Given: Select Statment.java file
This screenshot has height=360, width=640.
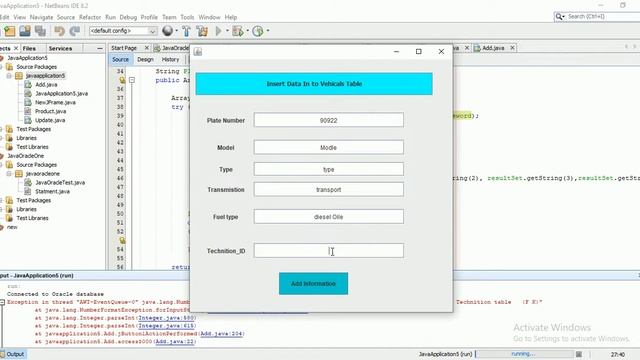Looking at the screenshot, I should [x=52, y=191].
